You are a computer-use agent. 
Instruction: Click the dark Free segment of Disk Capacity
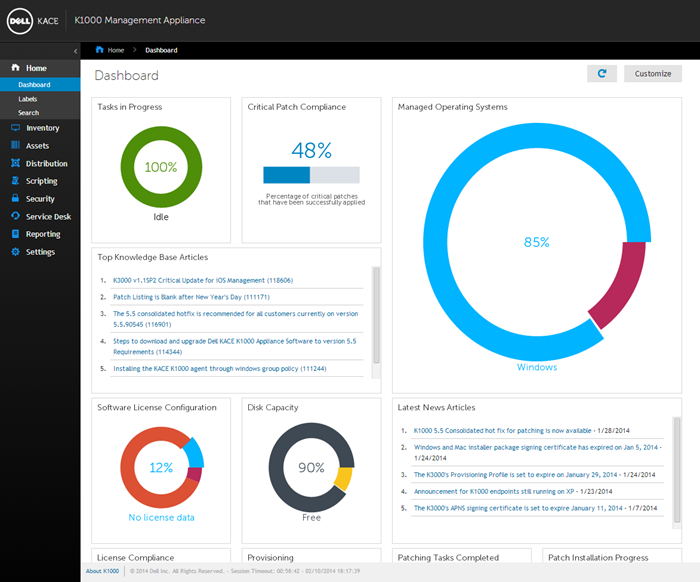point(275,467)
